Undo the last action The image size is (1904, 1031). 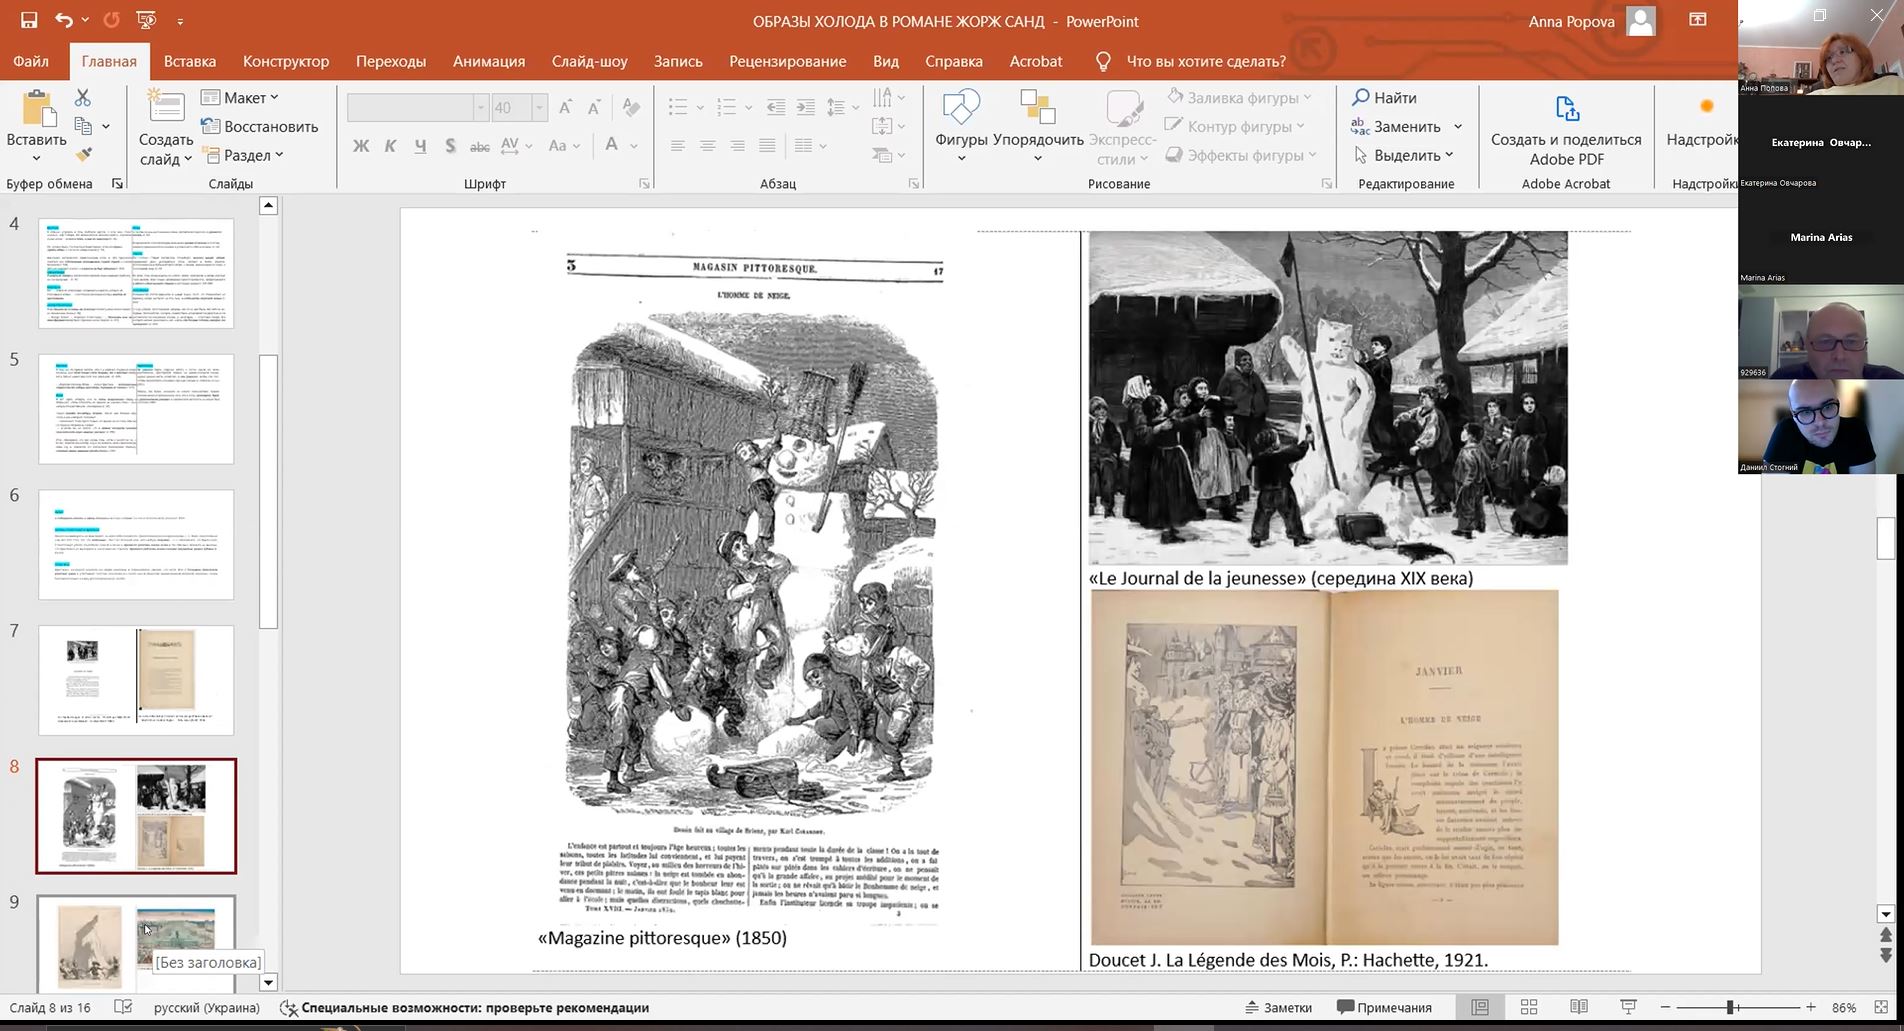(x=64, y=20)
